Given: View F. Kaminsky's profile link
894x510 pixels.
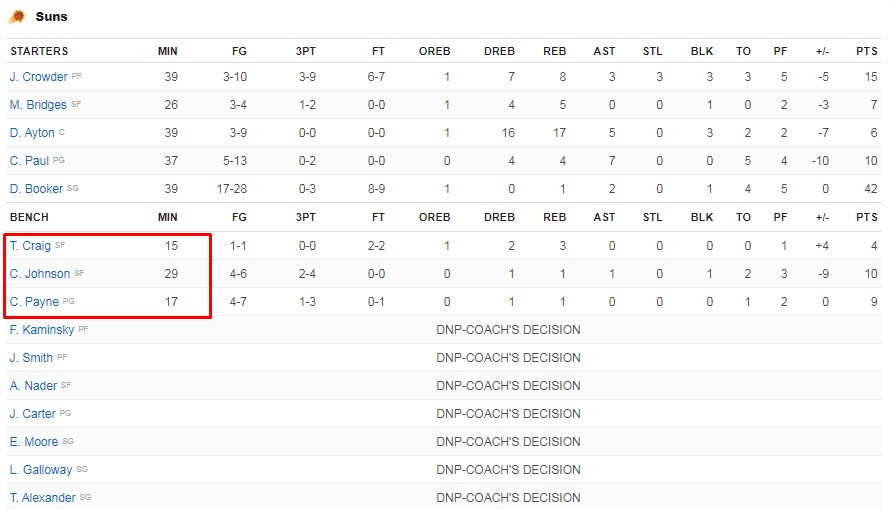Looking at the screenshot, I should coord(42,330).
